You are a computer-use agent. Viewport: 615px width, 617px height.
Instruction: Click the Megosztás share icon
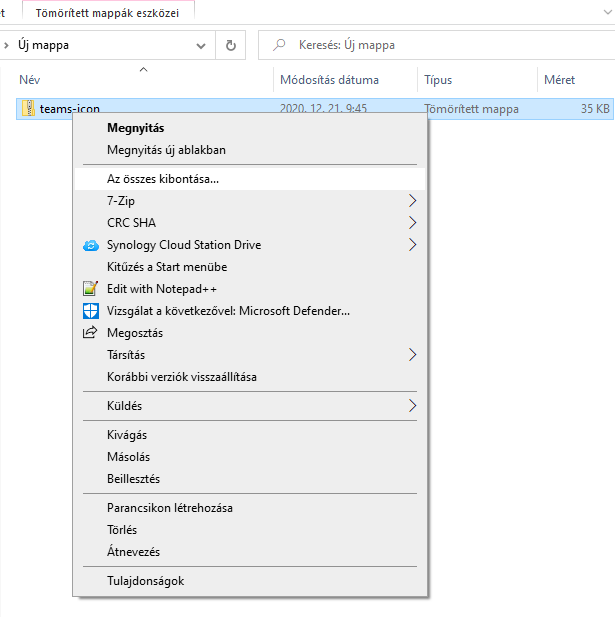tap(90, 333)
